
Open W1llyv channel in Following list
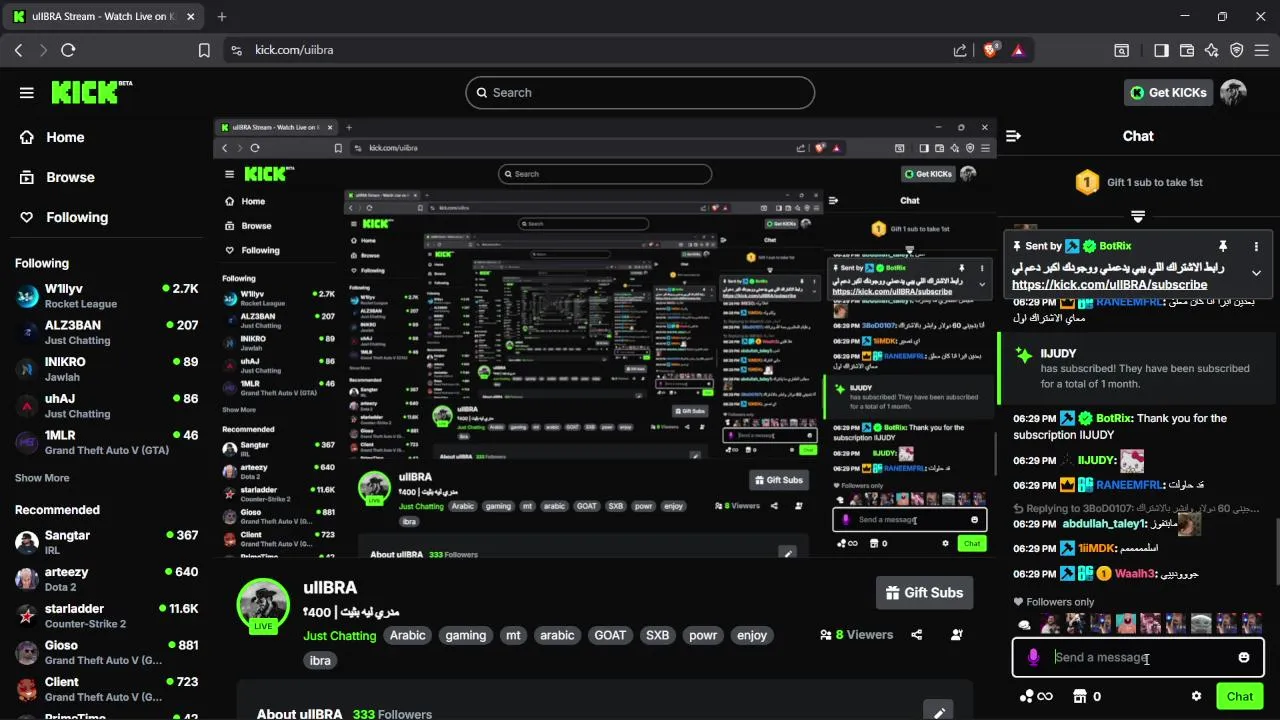[x=106, y=295]
